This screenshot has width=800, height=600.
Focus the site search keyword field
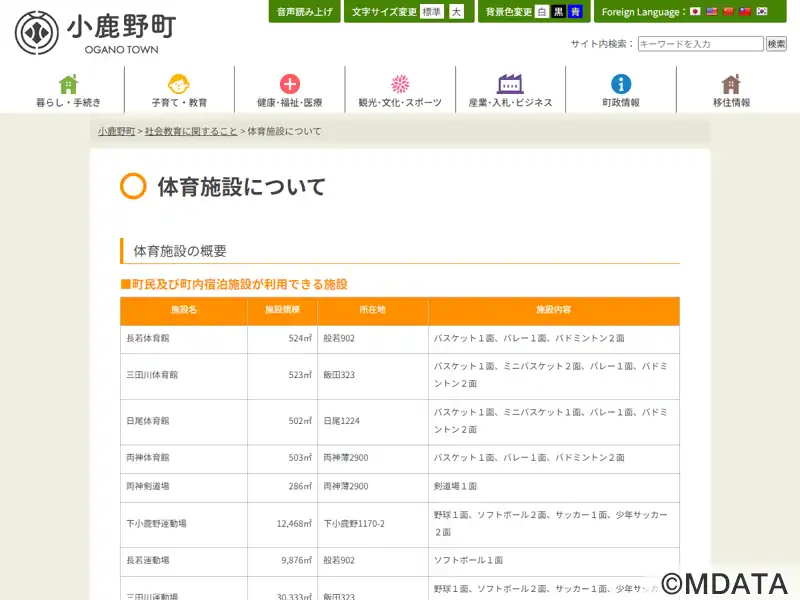(x=701, y=44)
